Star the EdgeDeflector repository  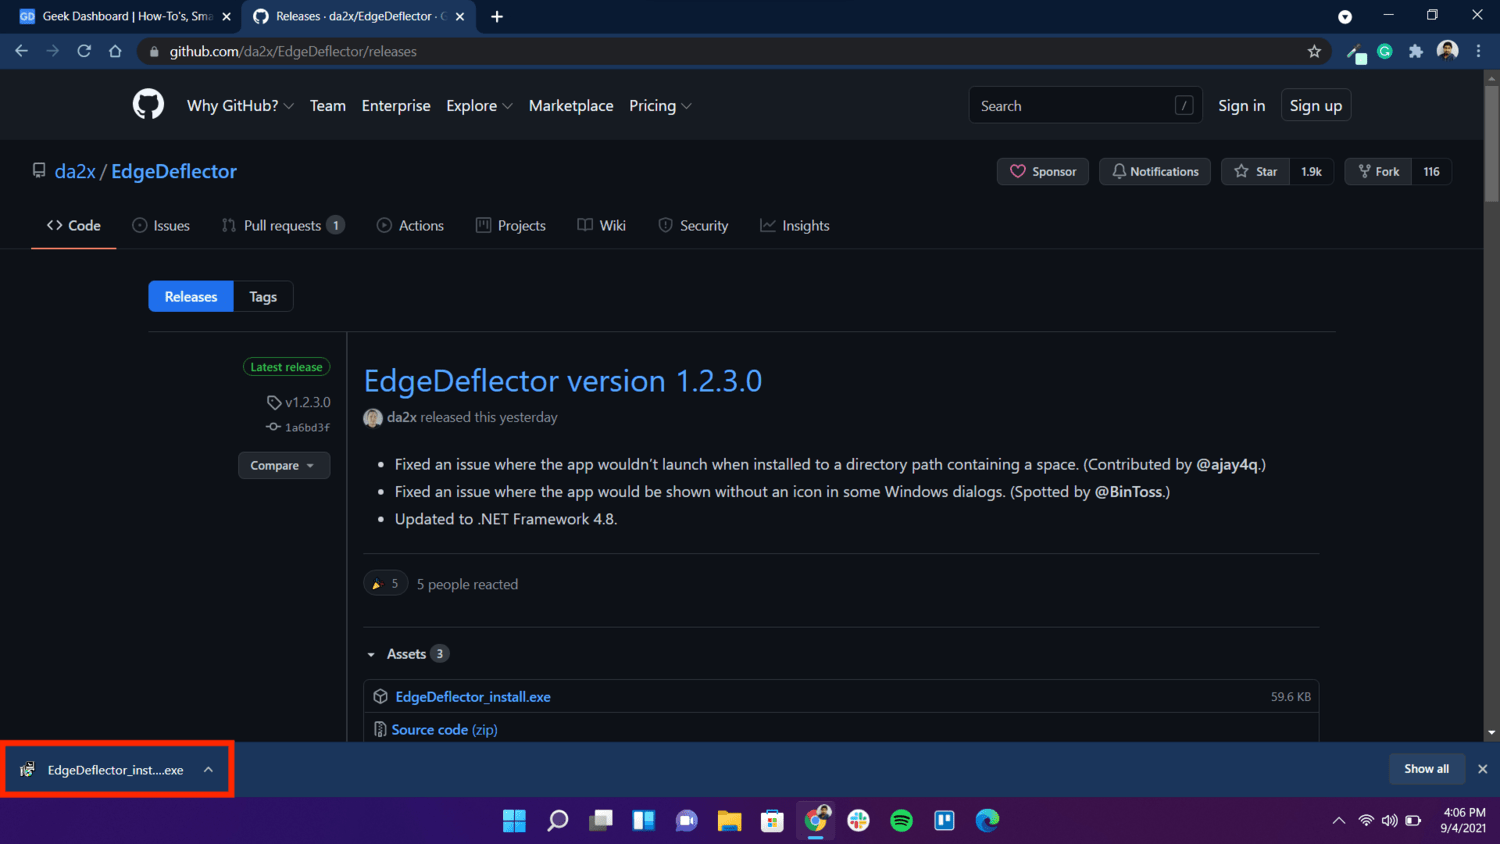[x=1256, y=171]
